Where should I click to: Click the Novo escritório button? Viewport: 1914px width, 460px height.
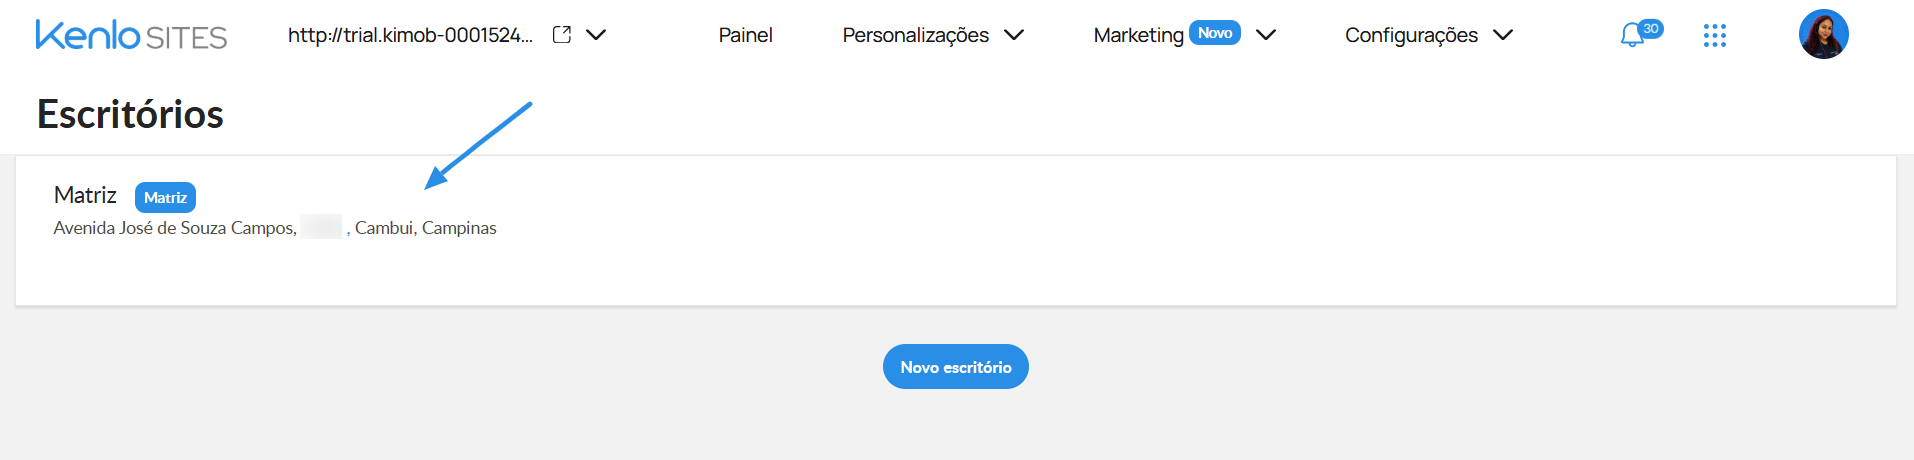click(x=956, y=367)
